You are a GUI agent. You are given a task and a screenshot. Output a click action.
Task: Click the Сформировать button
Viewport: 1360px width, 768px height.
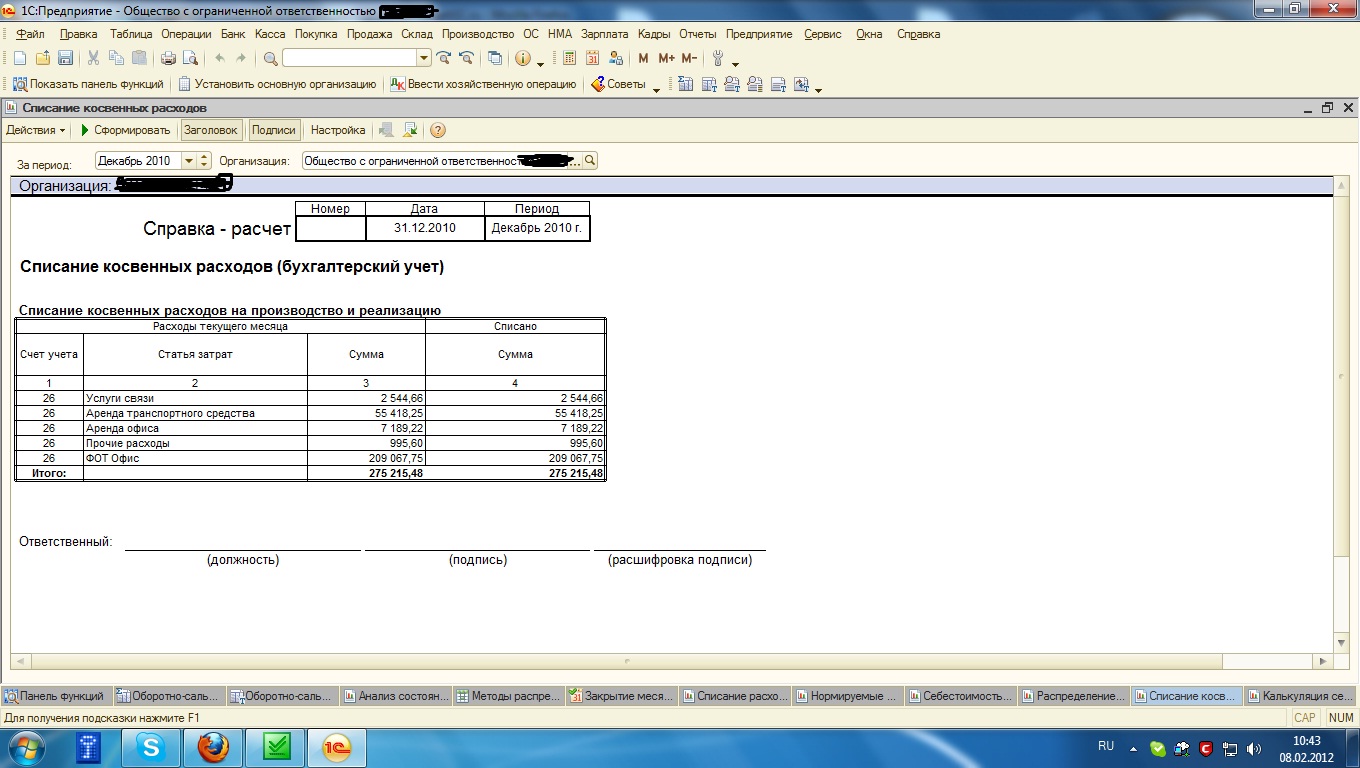click(125, 130)
